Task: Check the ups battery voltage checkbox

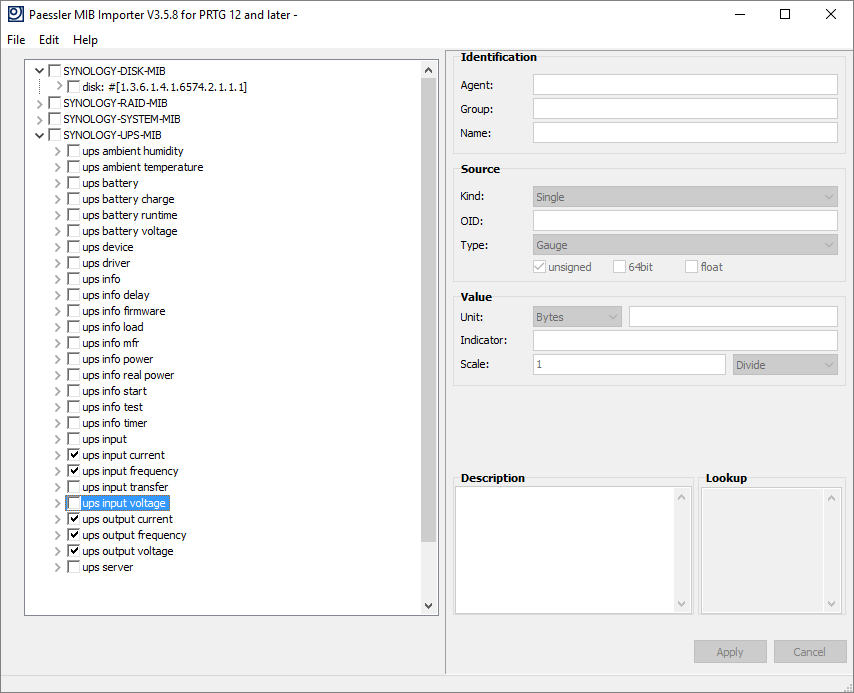Action: (74, 231)
